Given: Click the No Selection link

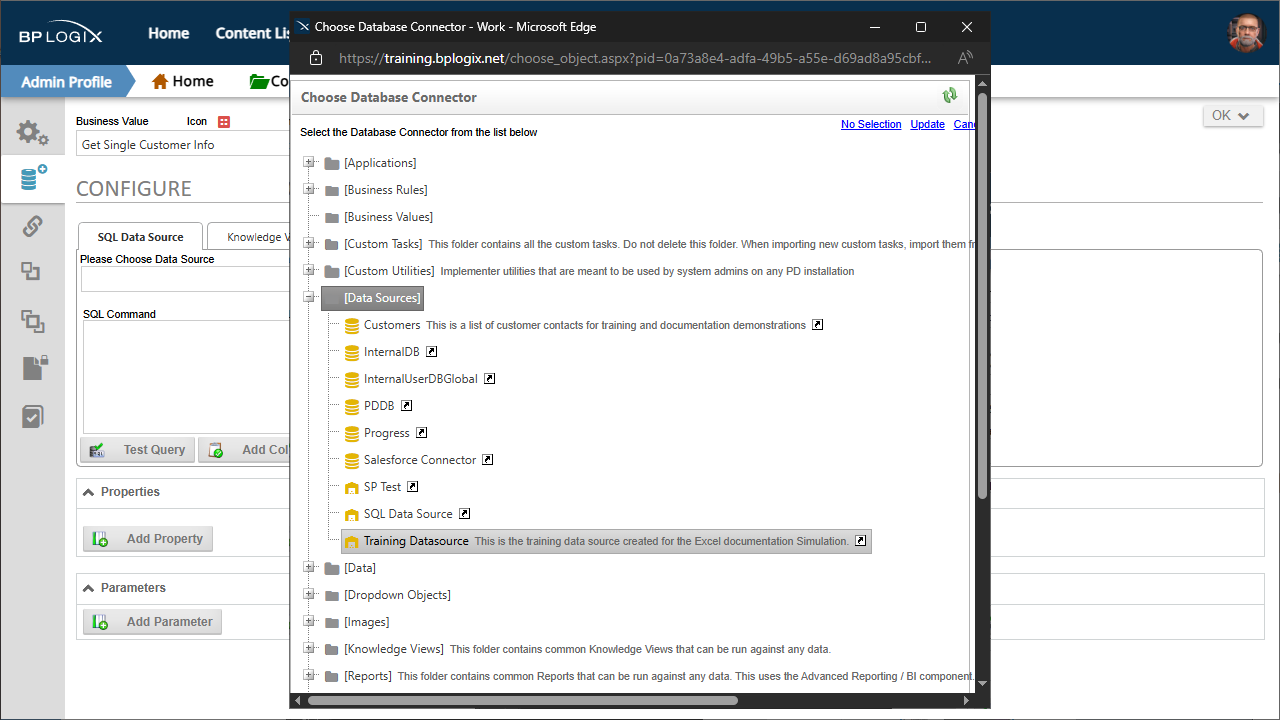Looking at the screenshot, I should pos(871,124).
